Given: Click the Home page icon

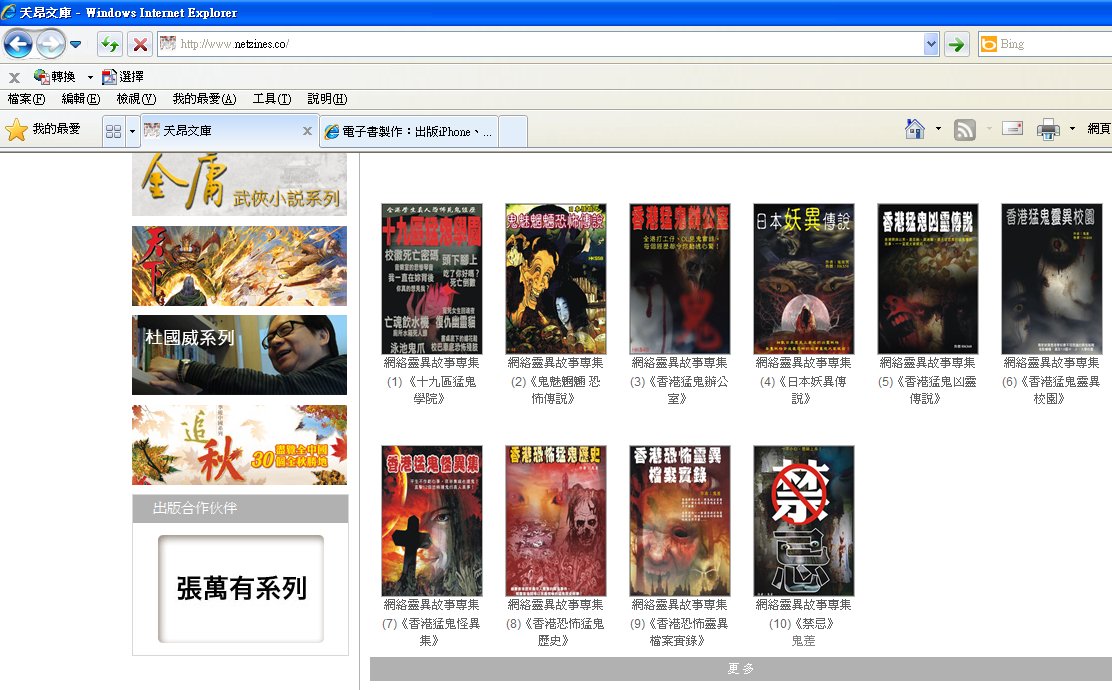Looking at the screenshot, I should tap(915, 129).
